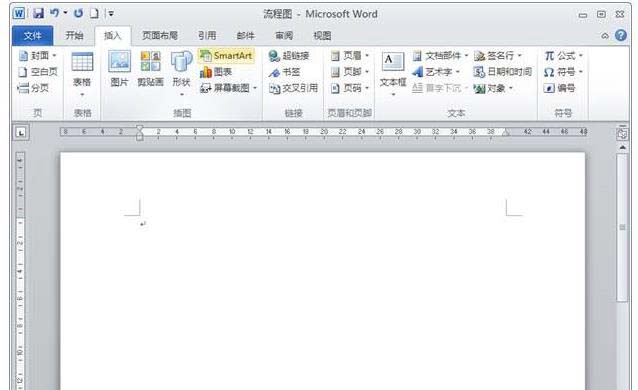Viewport: 638px width, 390px height.
Task: Click the 交叉引用 (Cross-reference) button
Action: [293, 88]
